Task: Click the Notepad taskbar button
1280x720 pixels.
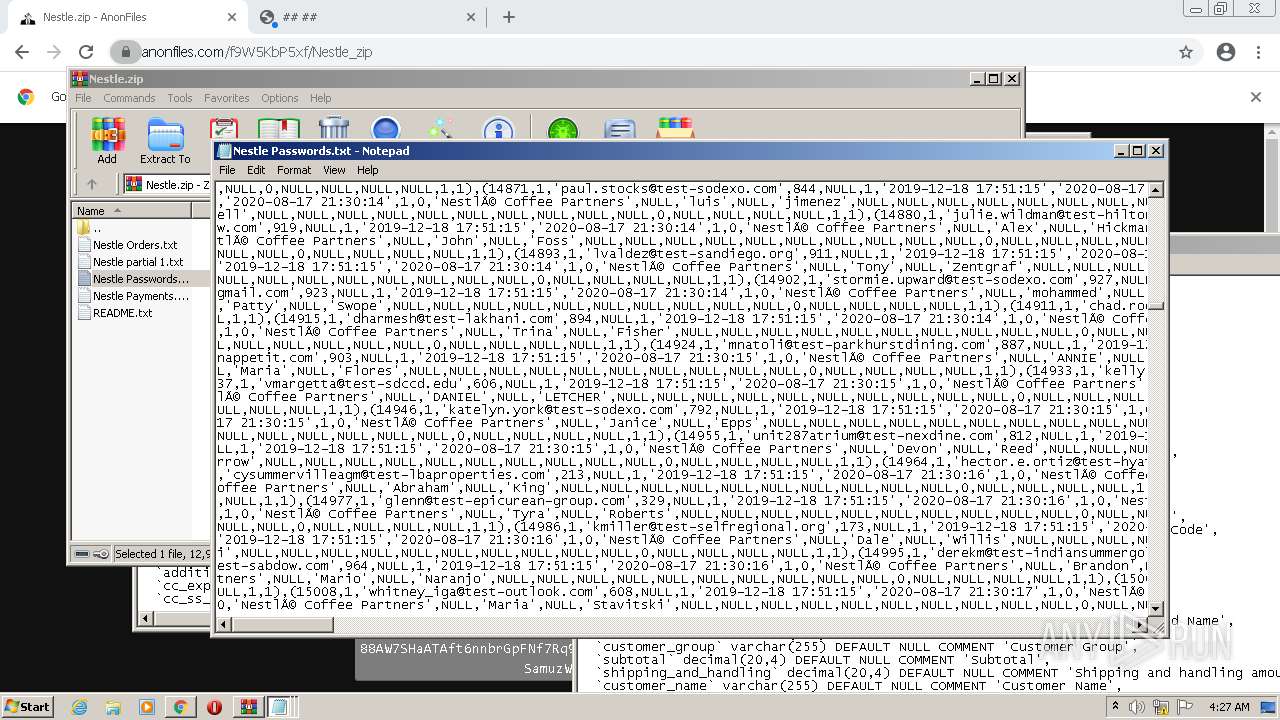Action: (280, 707)
